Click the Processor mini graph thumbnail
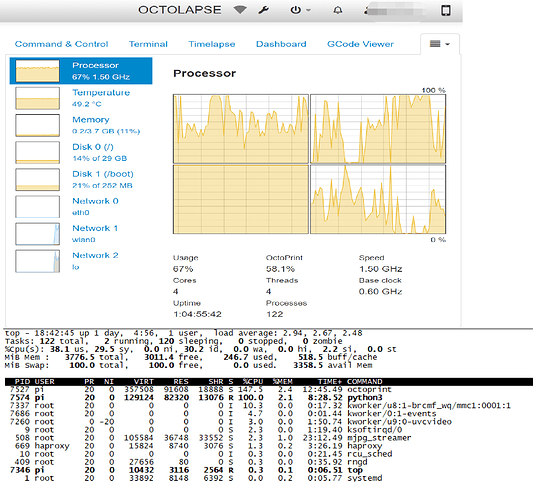 pyautogui.click(x=37, y=71)
